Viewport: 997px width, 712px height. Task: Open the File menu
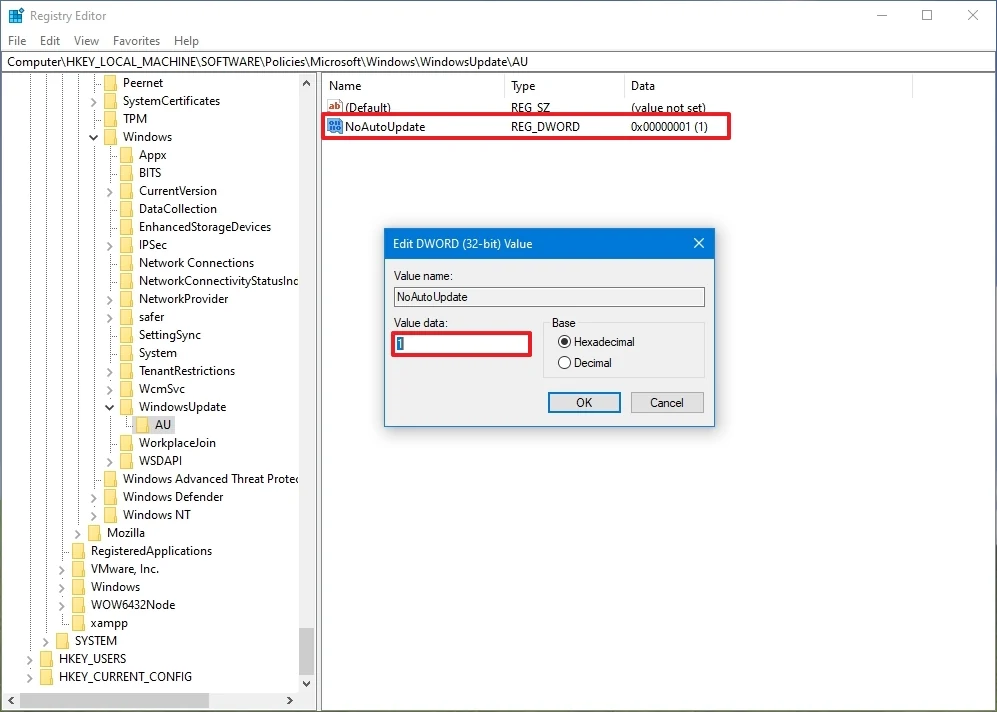[x=17, y=41]
